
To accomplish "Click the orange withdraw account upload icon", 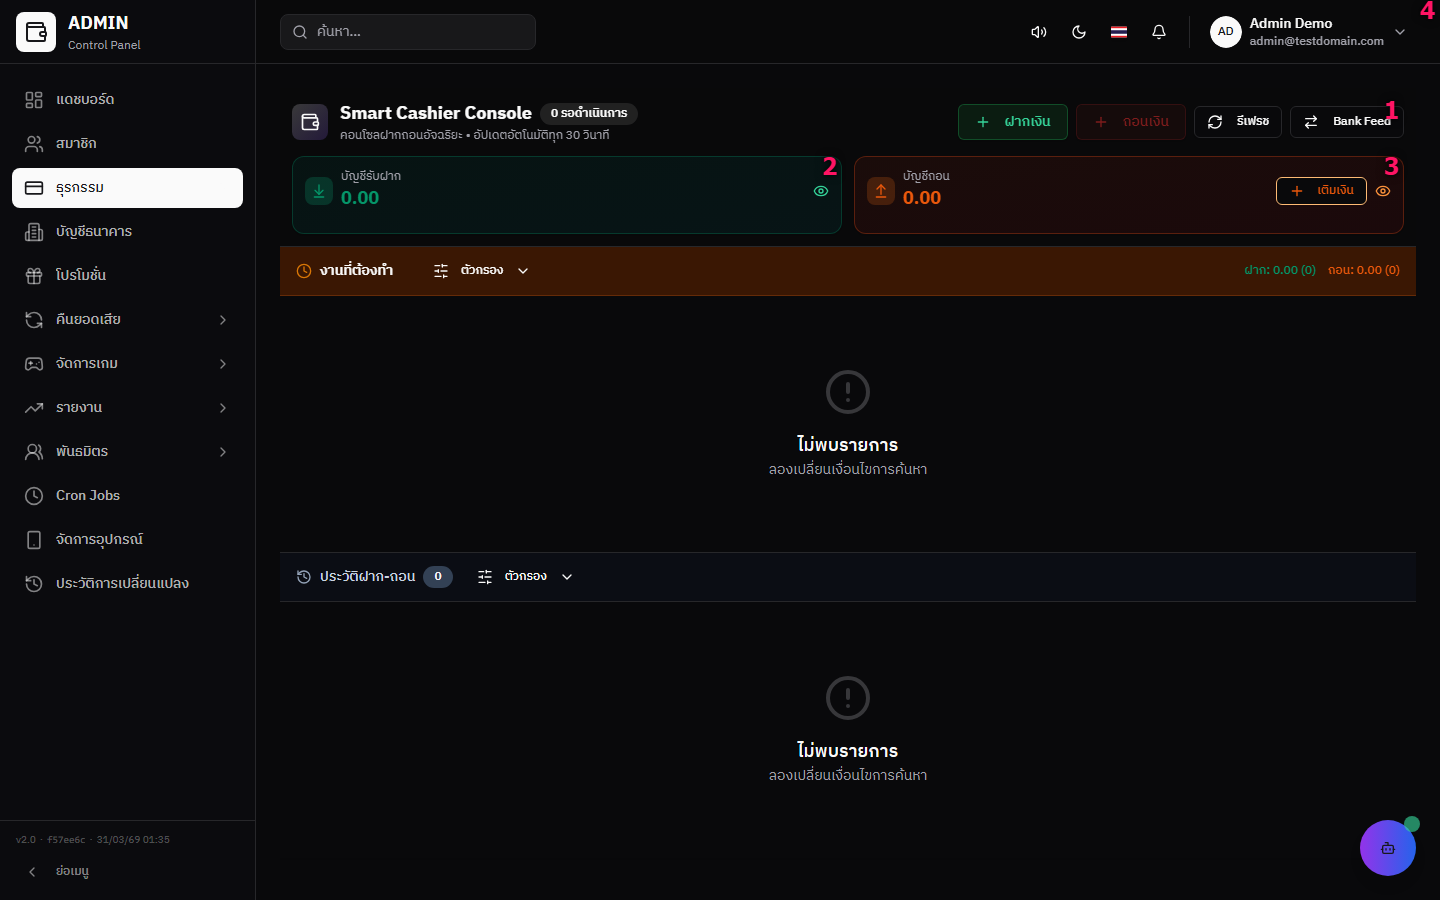I will pyautogui.click(x=881, y=191).
